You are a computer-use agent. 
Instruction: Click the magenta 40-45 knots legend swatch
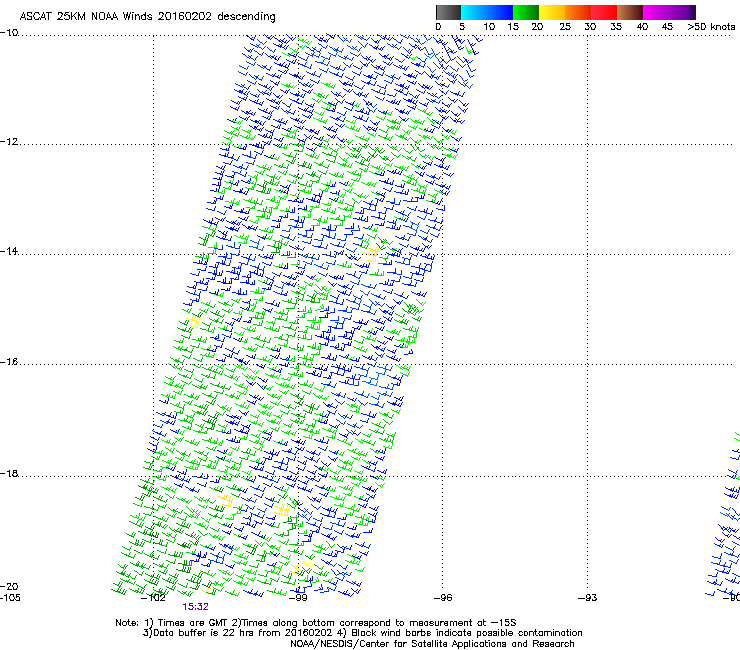pyautogui.click(x=656, y=12)
